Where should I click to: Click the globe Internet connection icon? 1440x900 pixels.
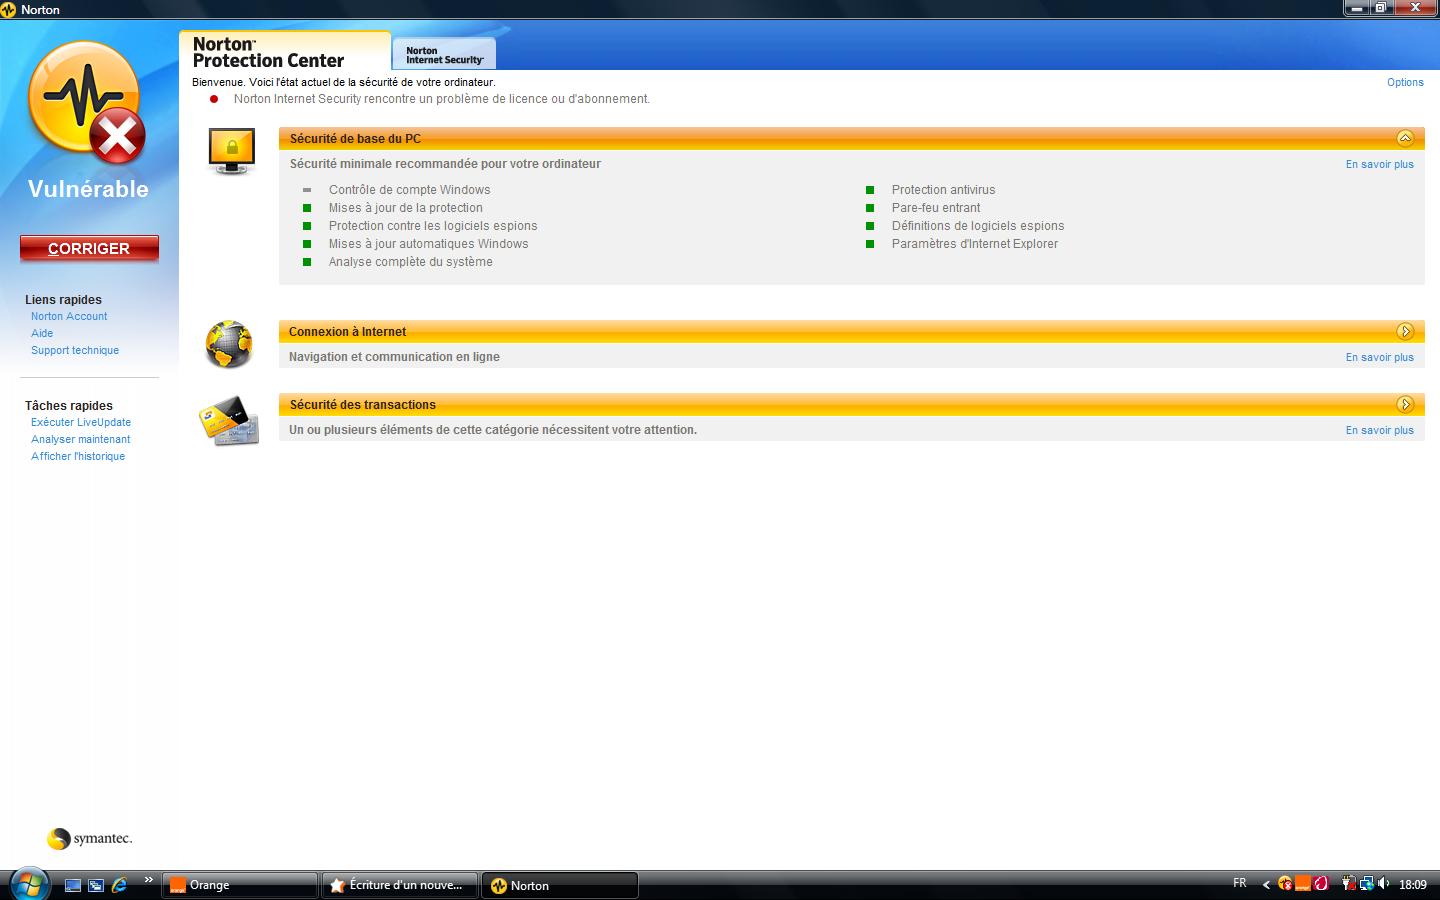[229, 344]
